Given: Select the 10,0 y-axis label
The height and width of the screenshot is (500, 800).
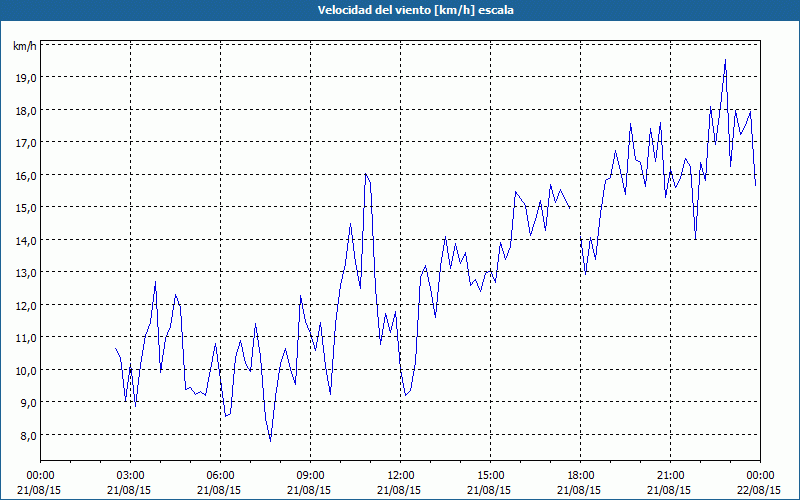Looking at the screenshot, I should pyautogui.click(x=26, y=370).
